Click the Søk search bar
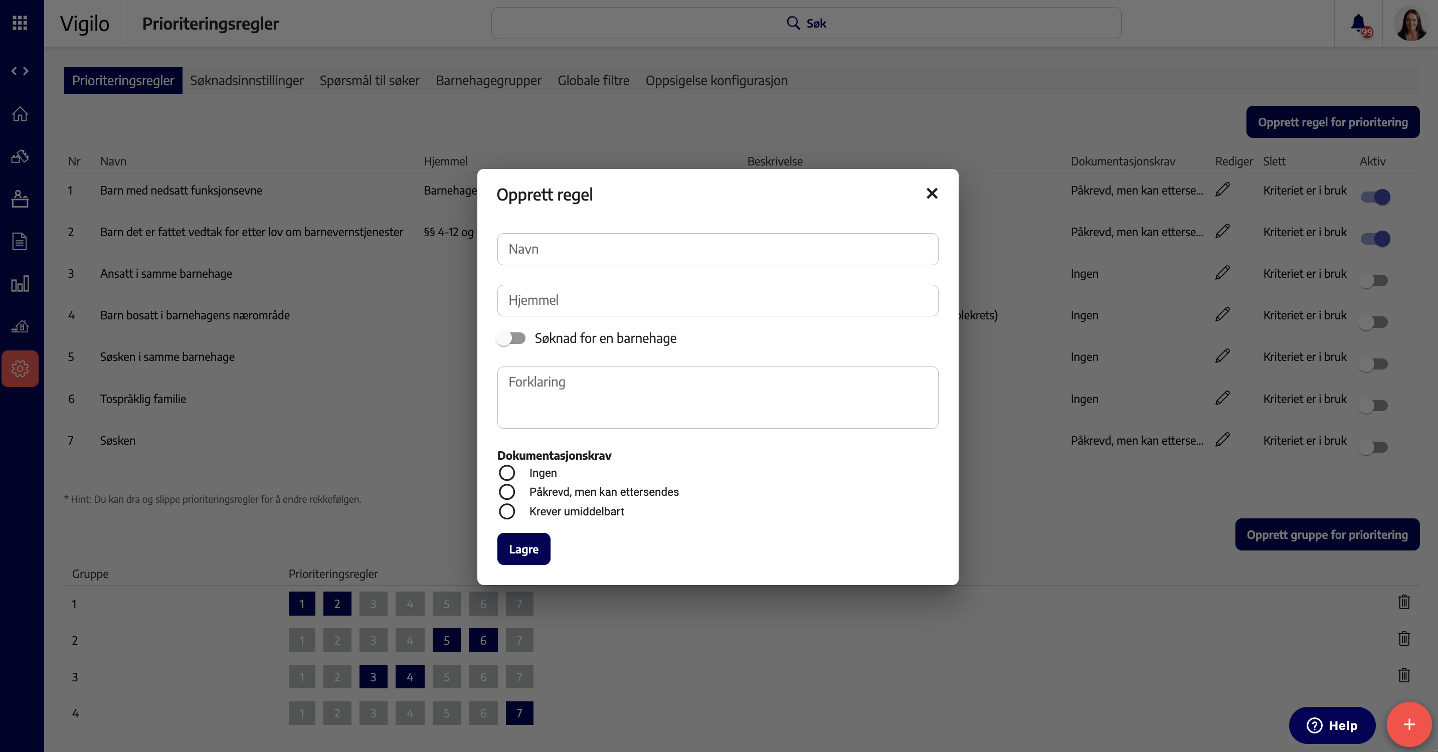Screen dimensions: 1438x752 coord(806,23)
